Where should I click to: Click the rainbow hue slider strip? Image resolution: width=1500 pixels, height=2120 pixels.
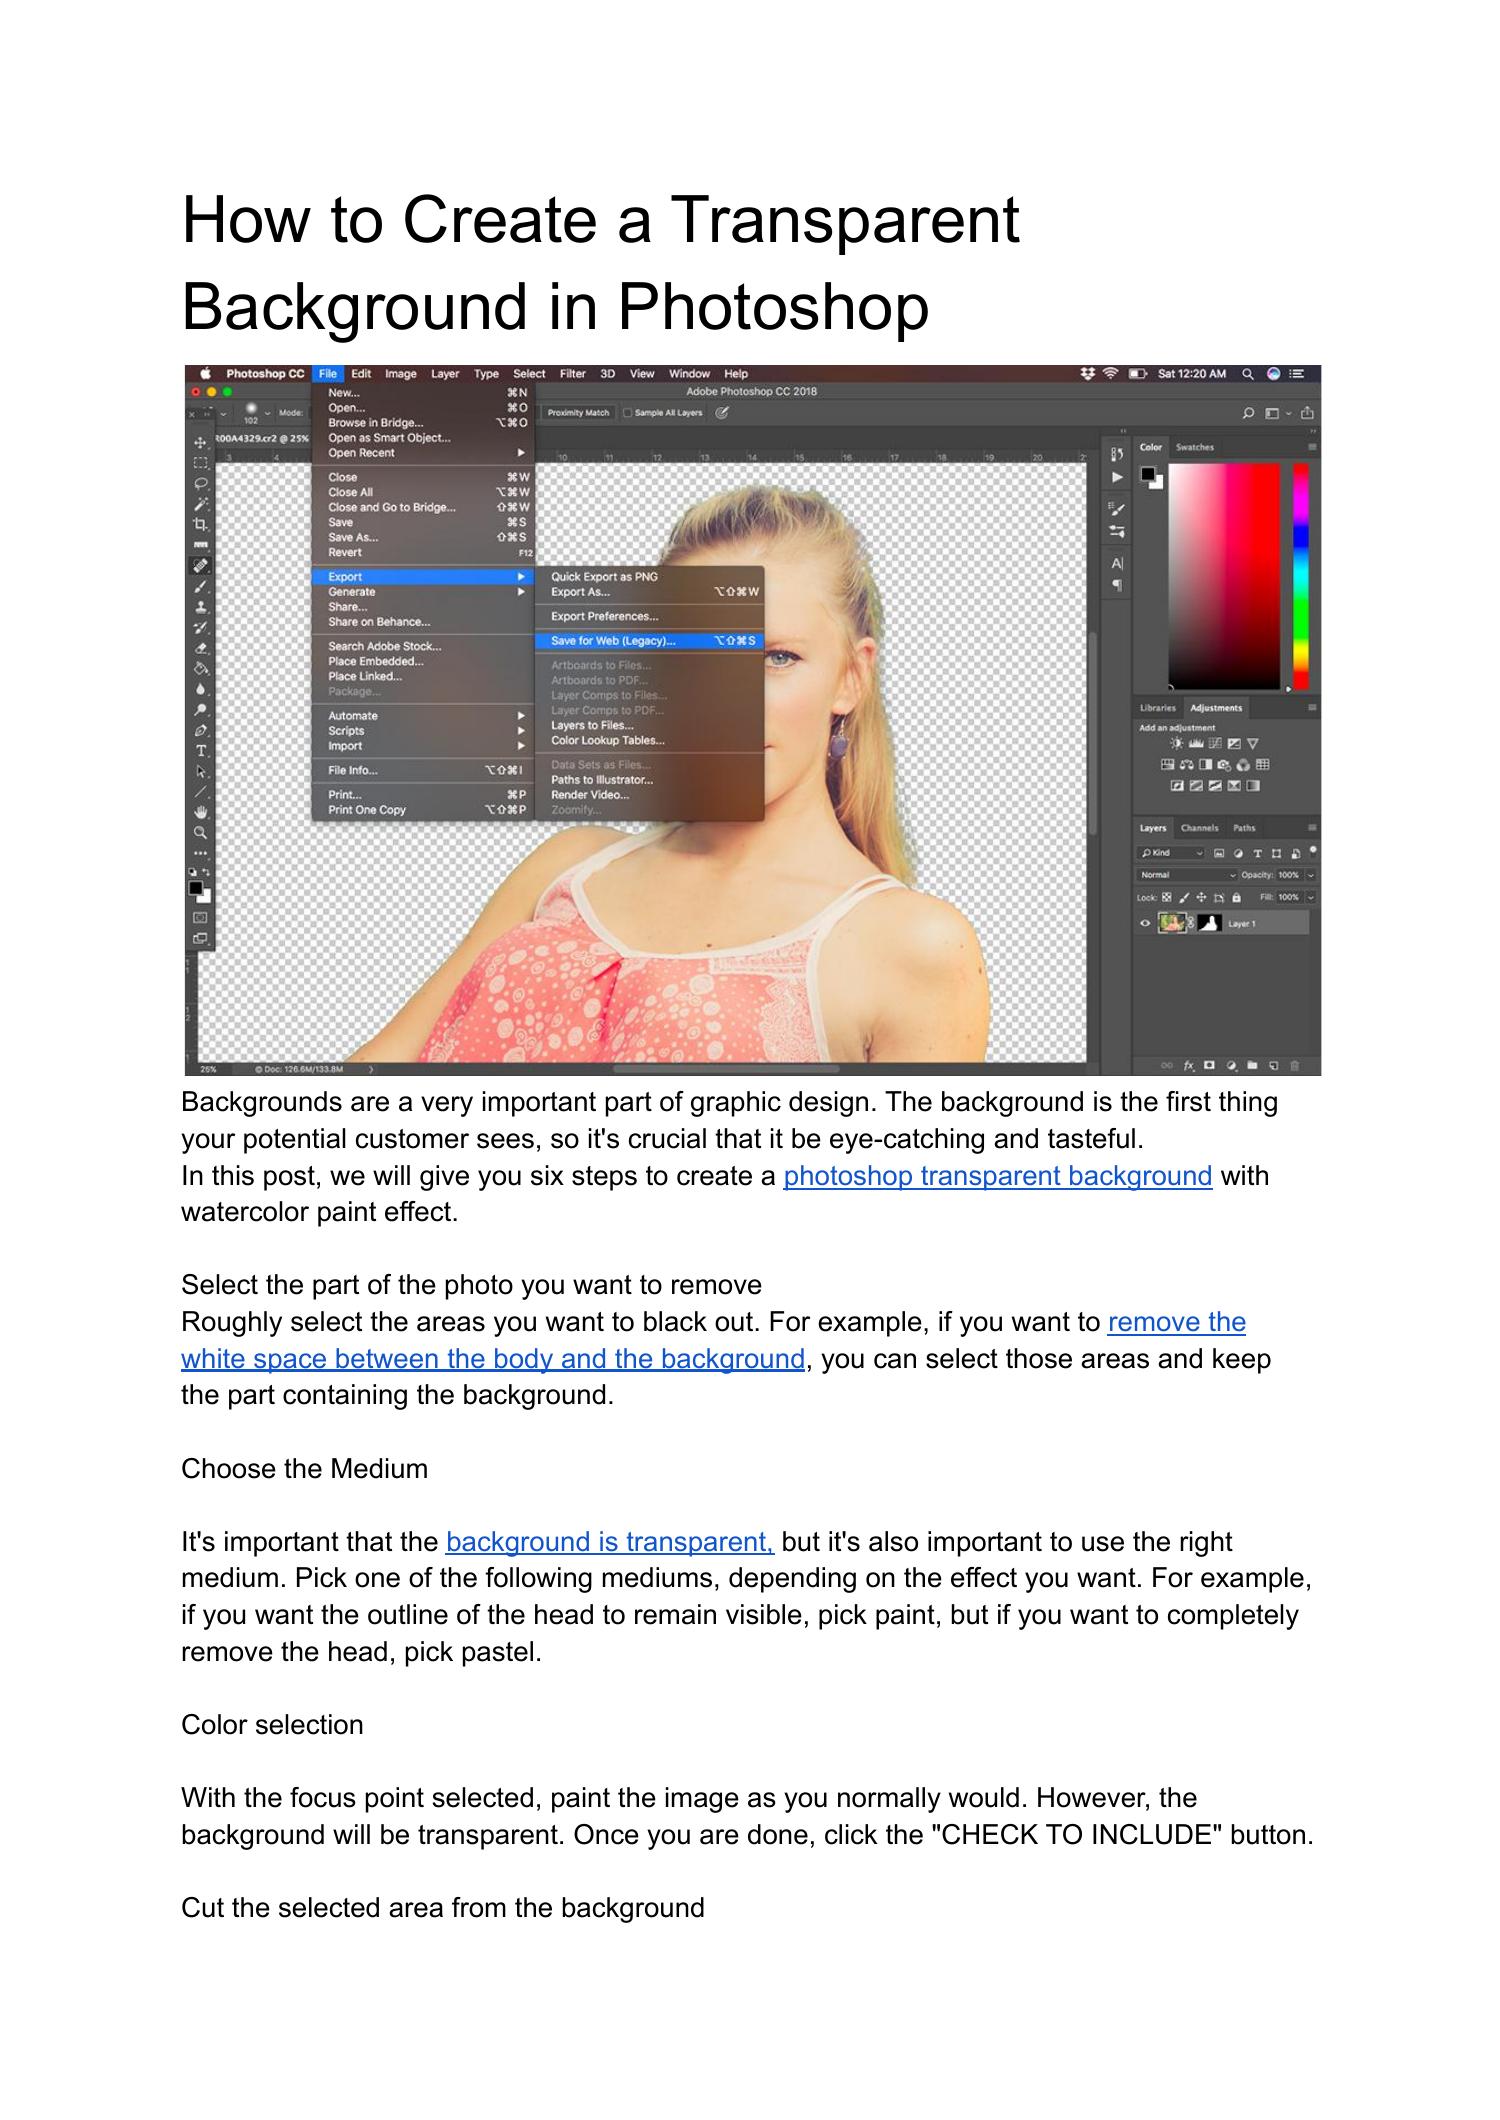pyautogui.click(x=1300, y=575)
